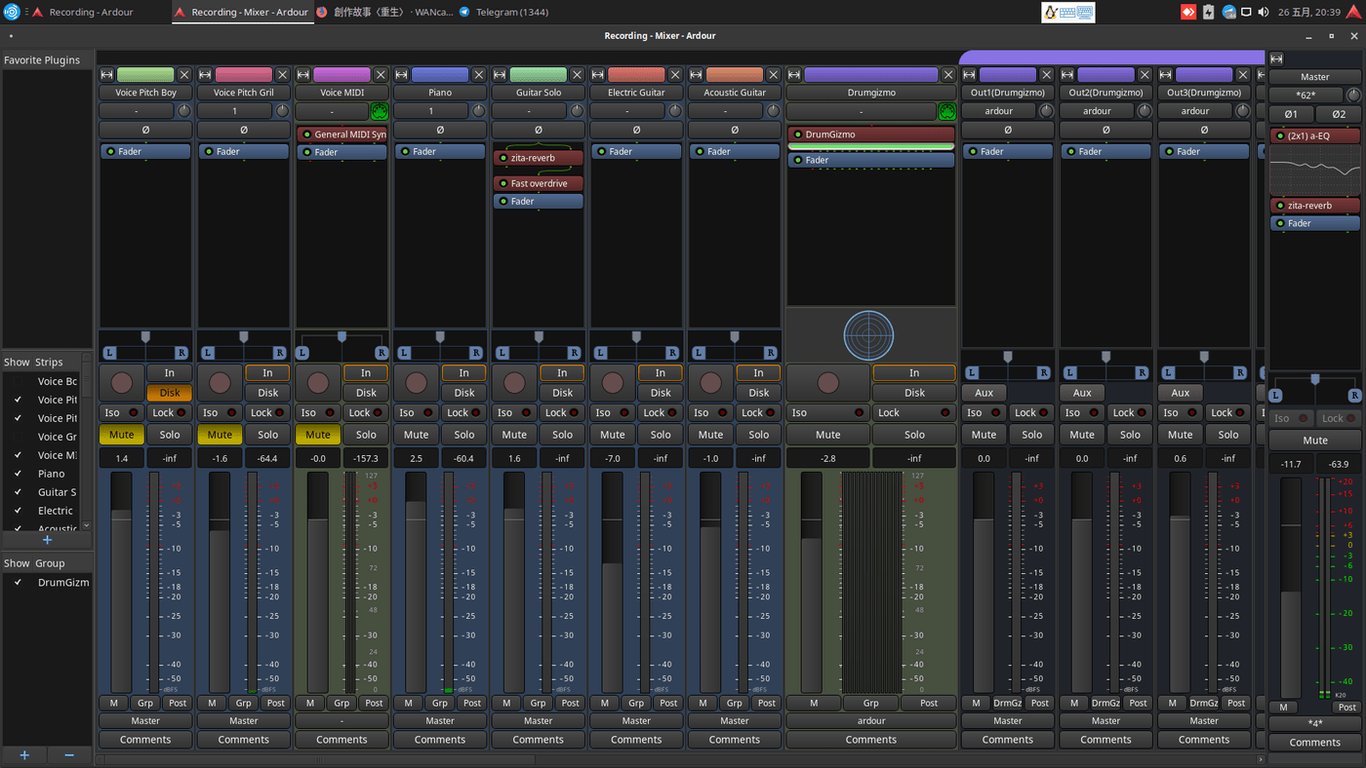
Task: Open input selector '1' on Piano strip
Action: [x=431, y=111]
